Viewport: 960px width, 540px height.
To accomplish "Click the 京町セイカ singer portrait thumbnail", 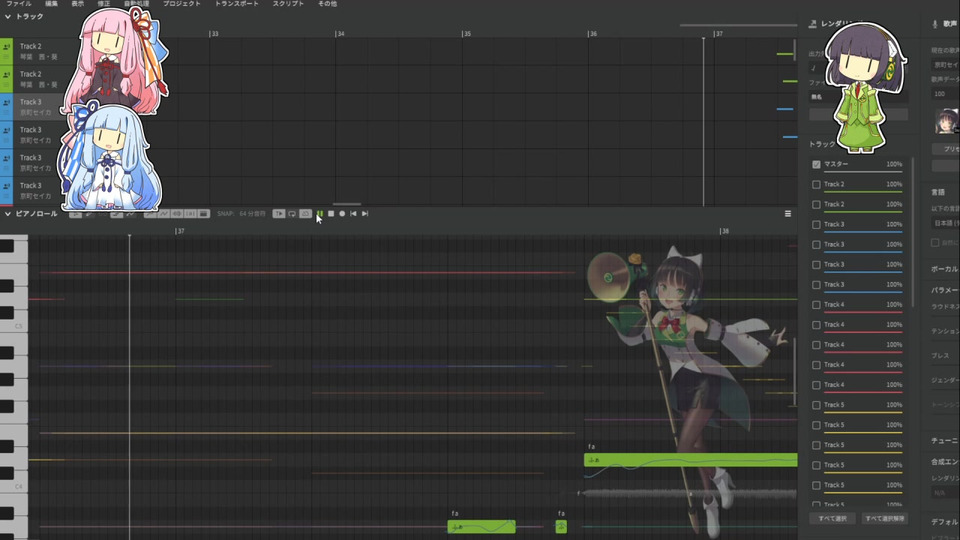I will point(947,121).
